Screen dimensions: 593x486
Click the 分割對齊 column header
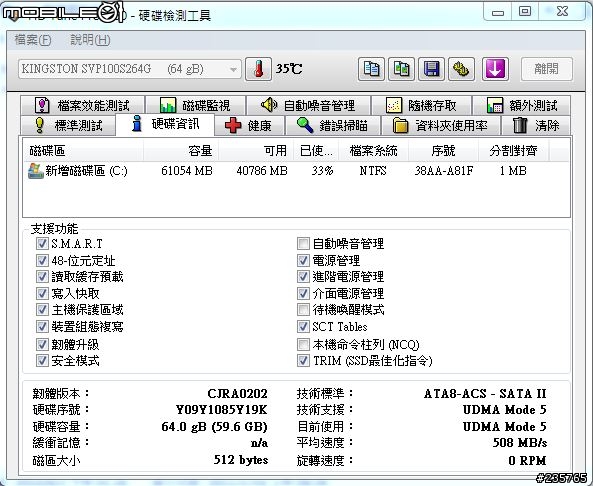[514, 151]
